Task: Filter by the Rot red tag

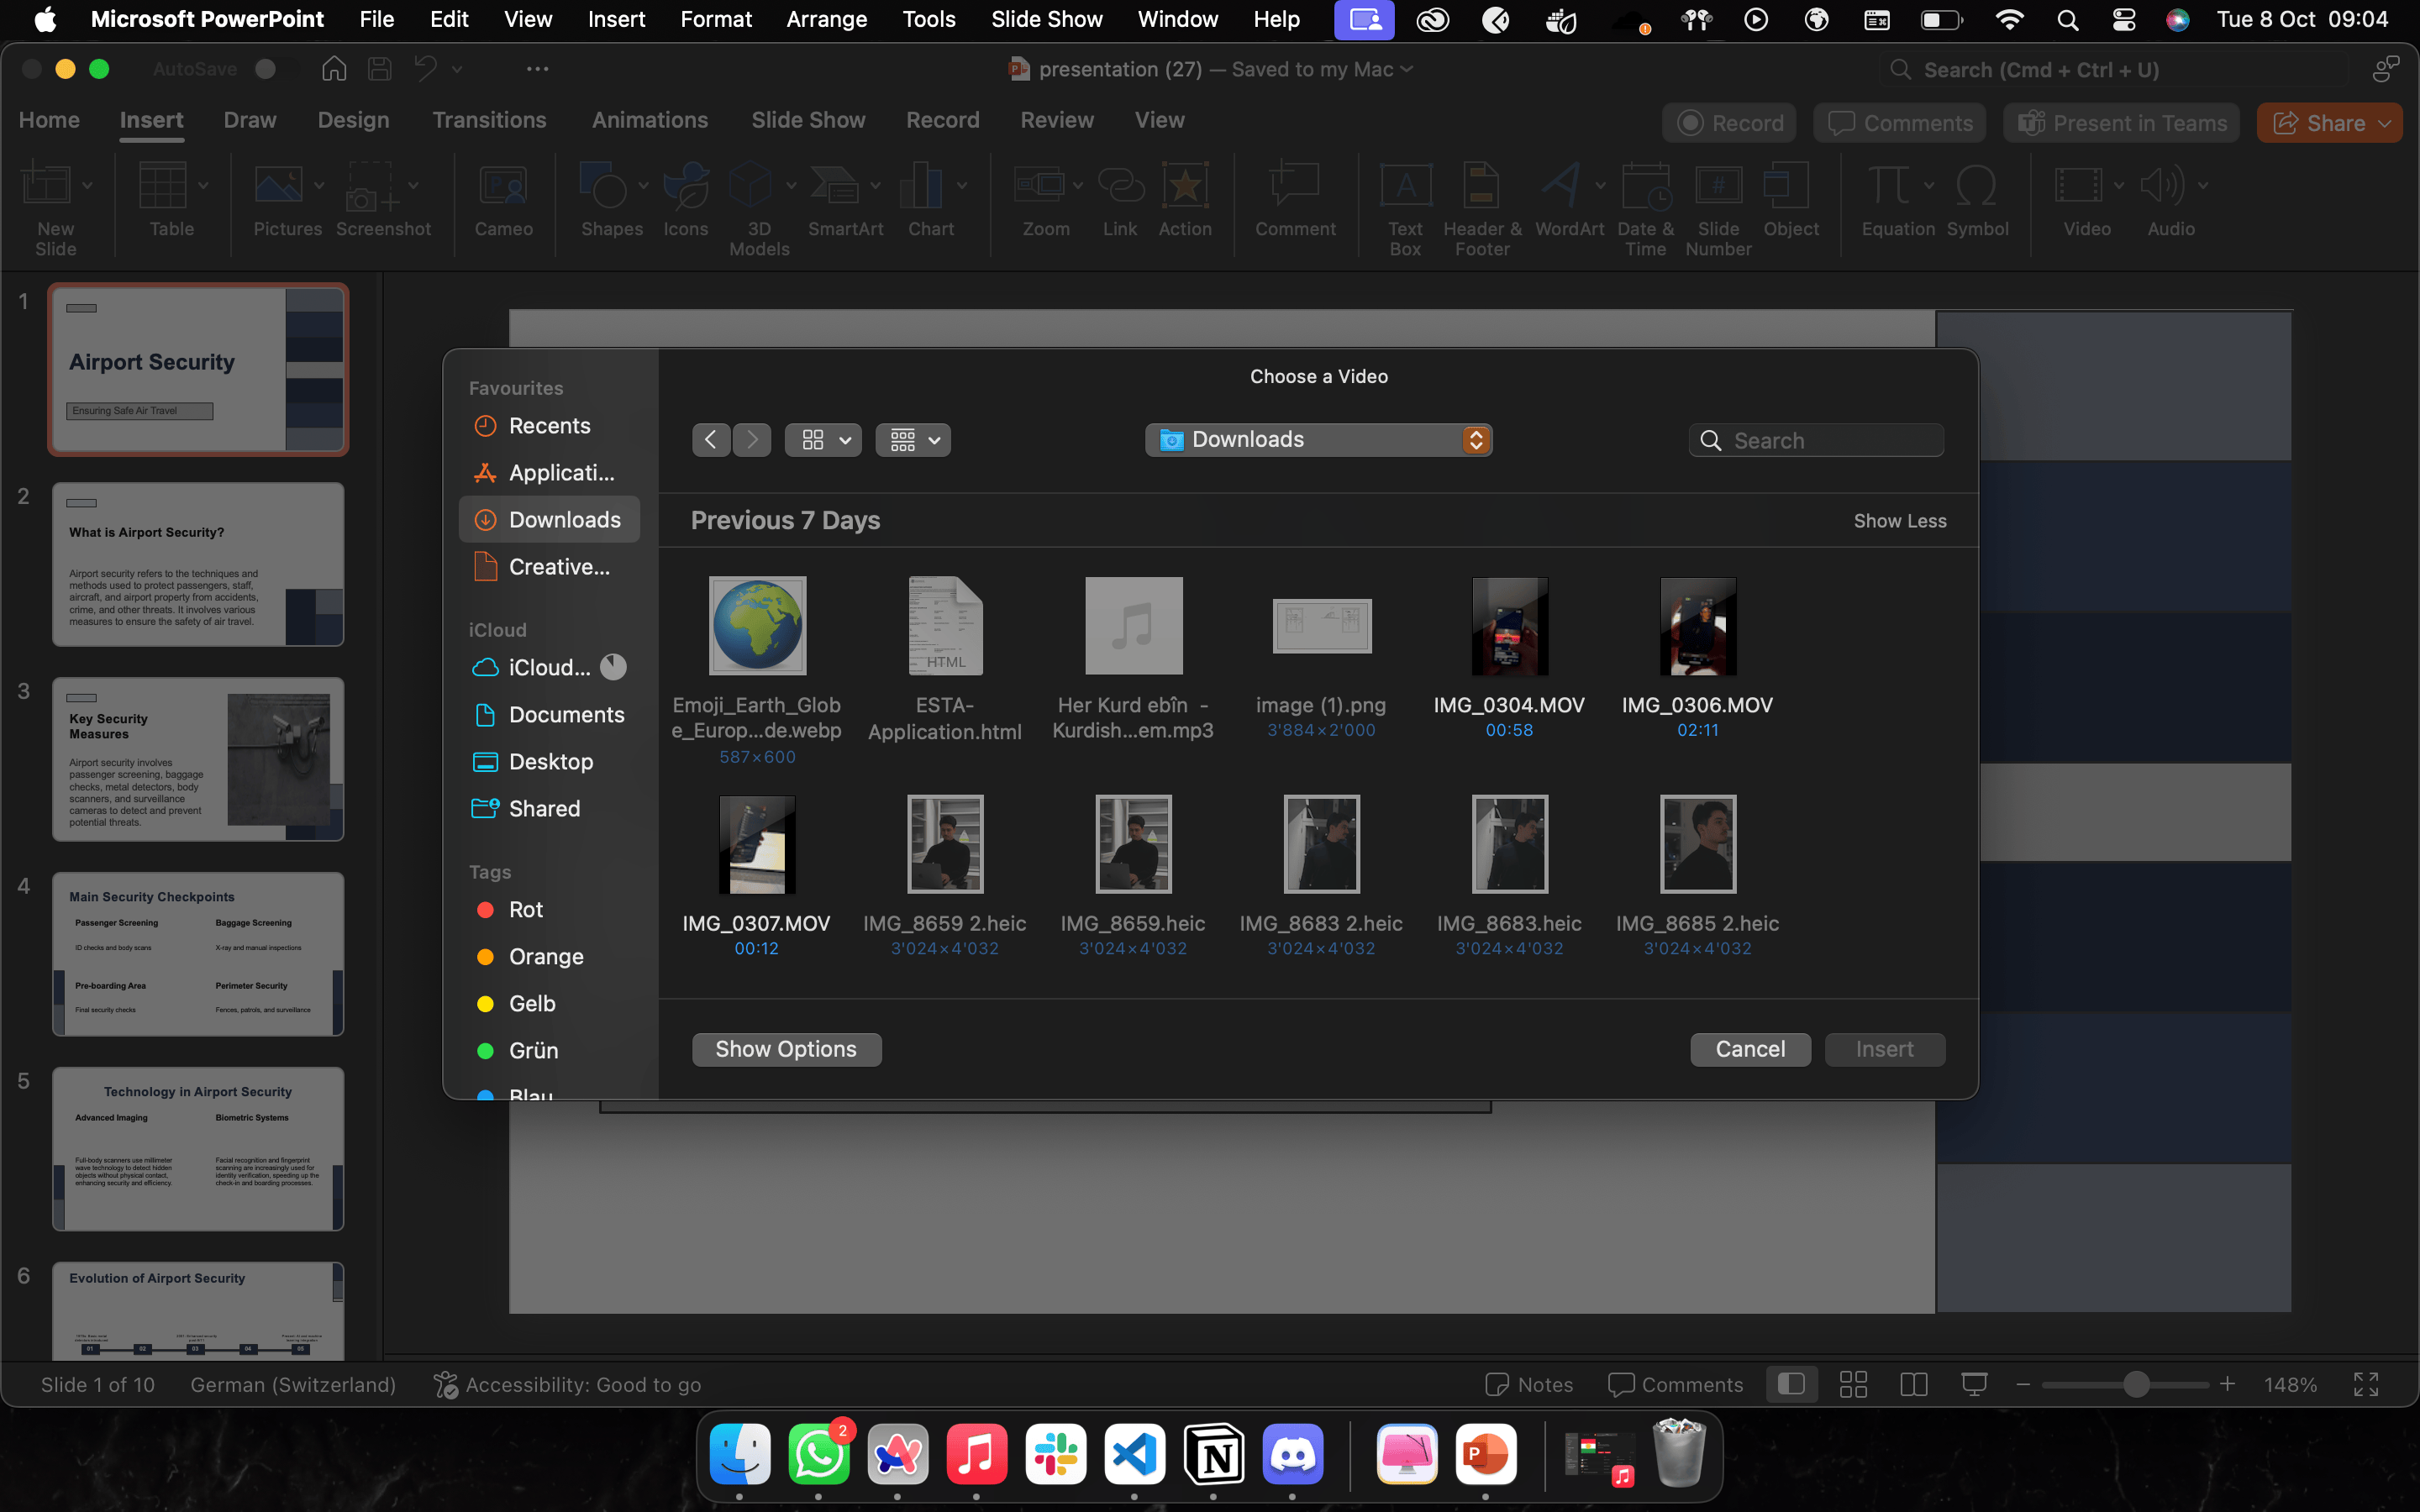Action: point(548,910)
